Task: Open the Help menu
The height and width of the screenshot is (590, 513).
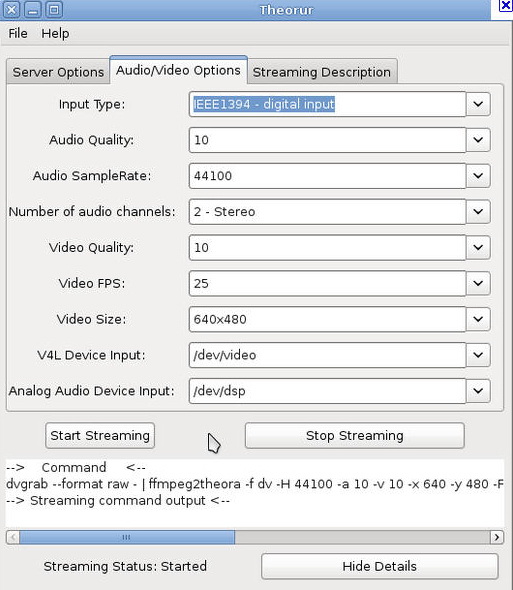Action: [55, 33]
